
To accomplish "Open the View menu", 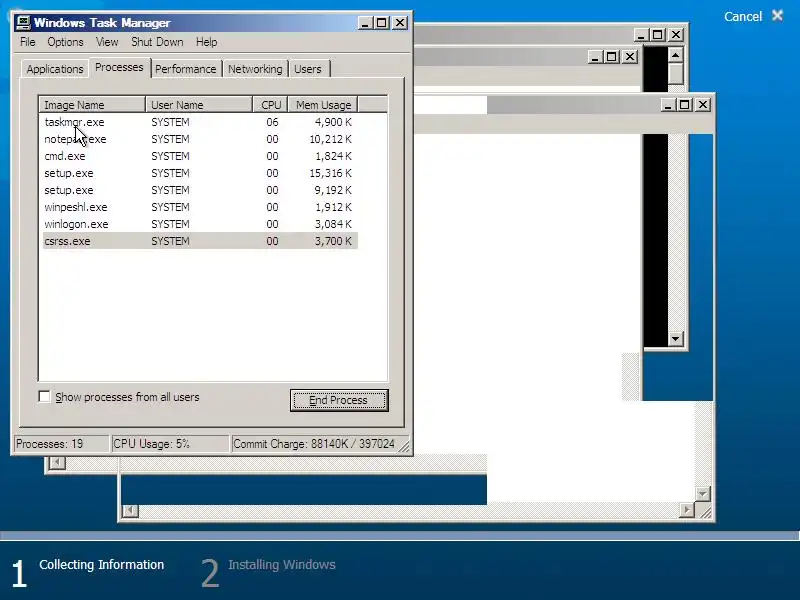I will click(107, 42).
